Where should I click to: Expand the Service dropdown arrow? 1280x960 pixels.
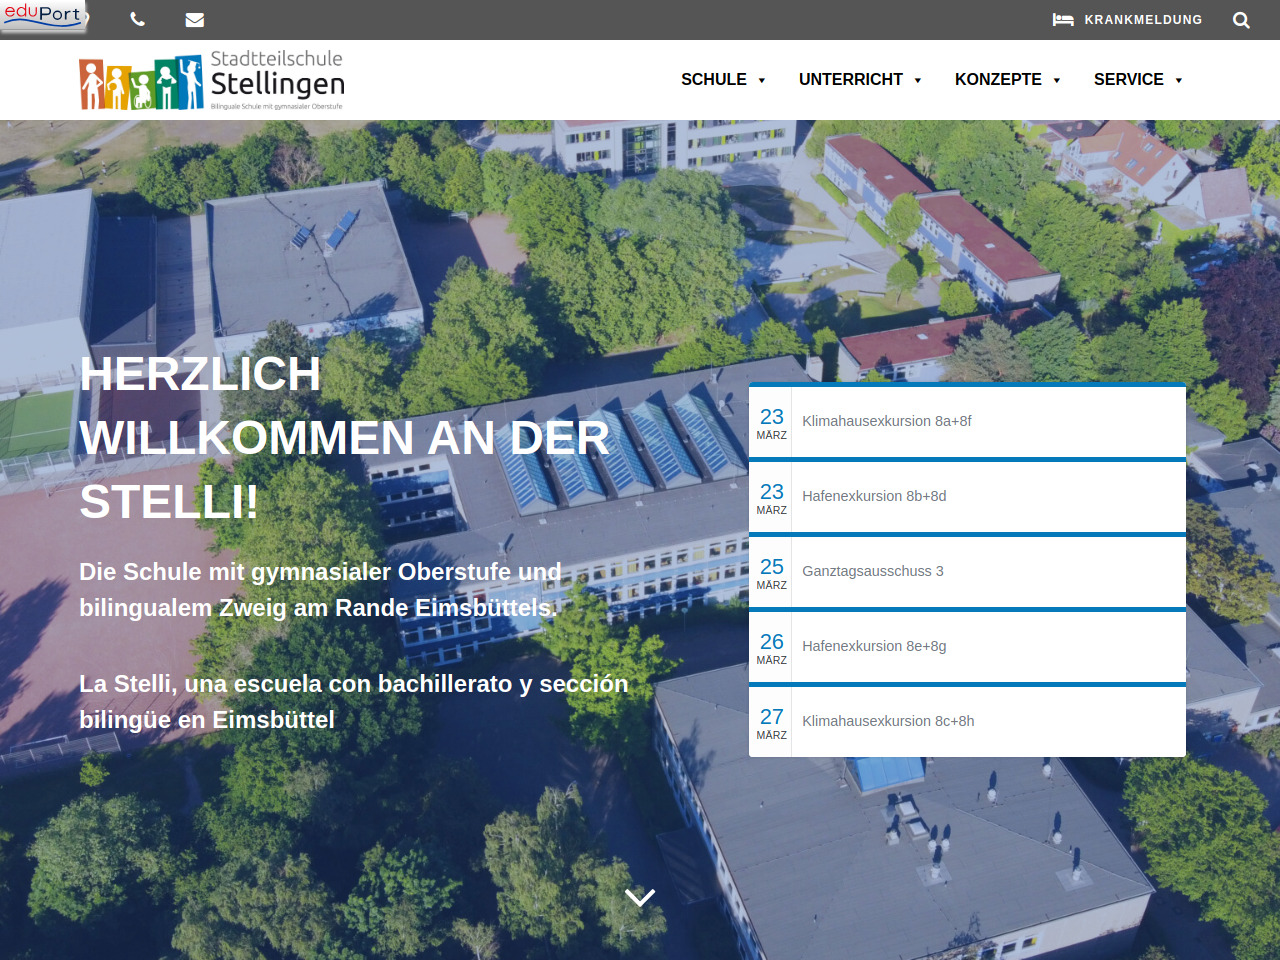tap(1179, 80)
